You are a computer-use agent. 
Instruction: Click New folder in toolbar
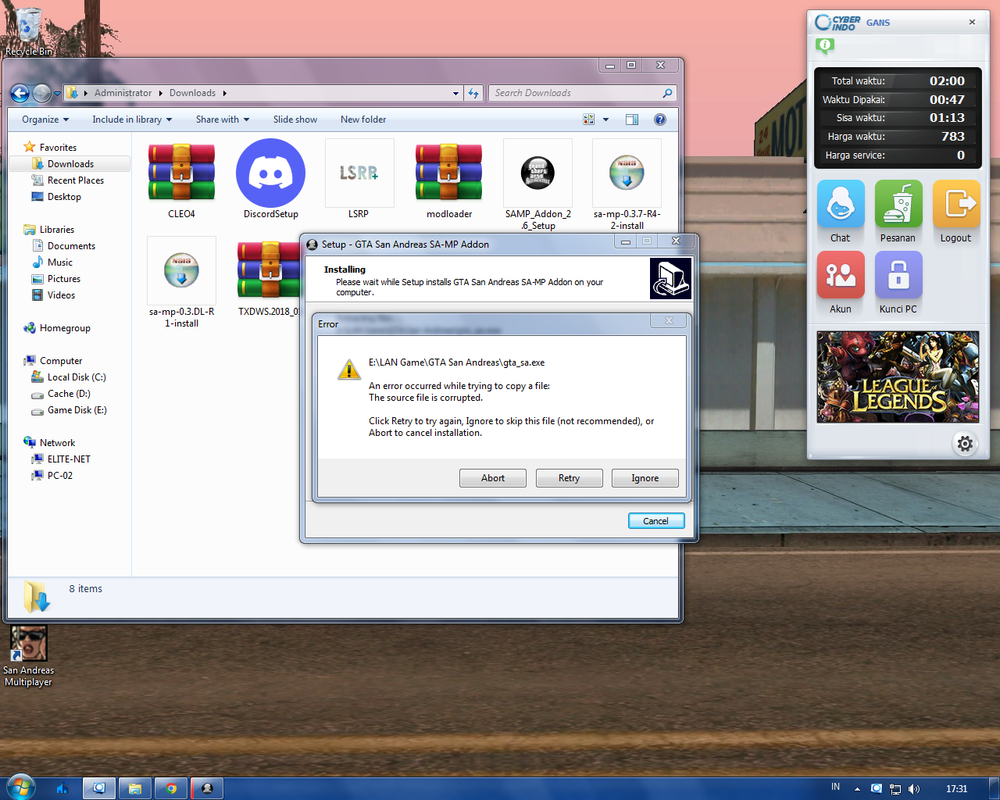(x=363, y=119)
